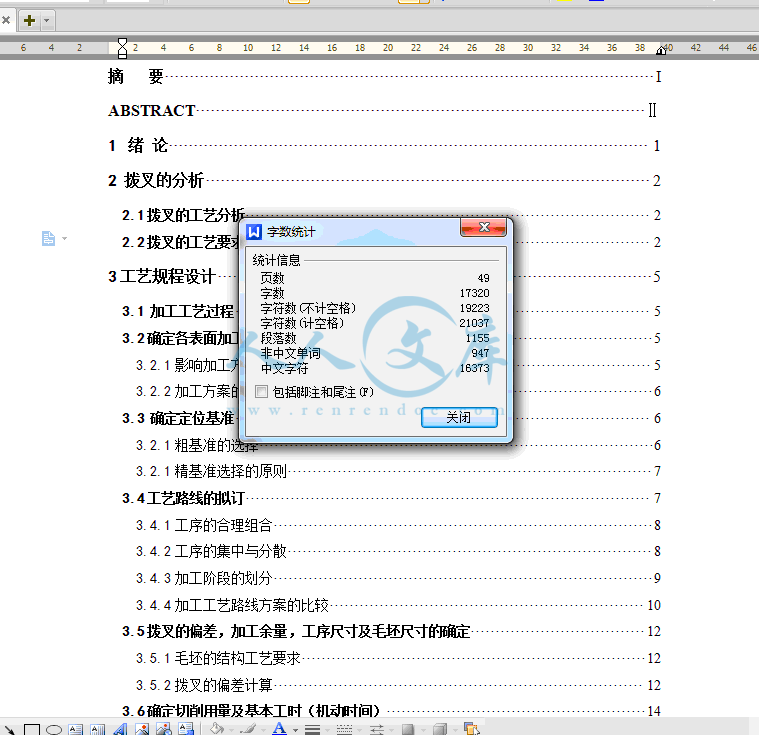
Task: Expand the line style dropdown arrow
Action: pos(327,730)
